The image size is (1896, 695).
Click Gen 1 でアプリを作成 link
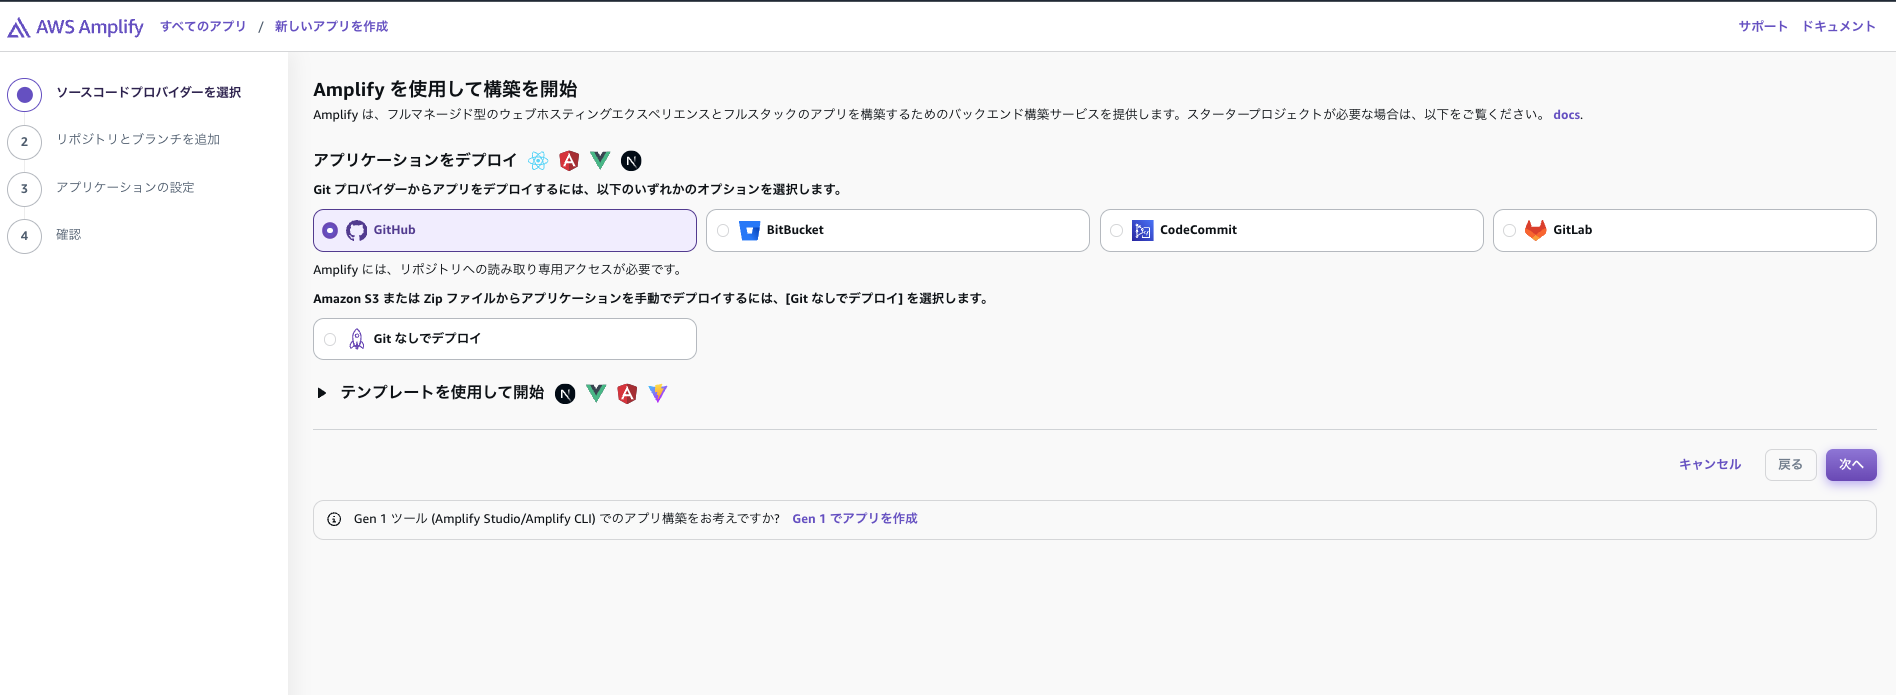855,519
